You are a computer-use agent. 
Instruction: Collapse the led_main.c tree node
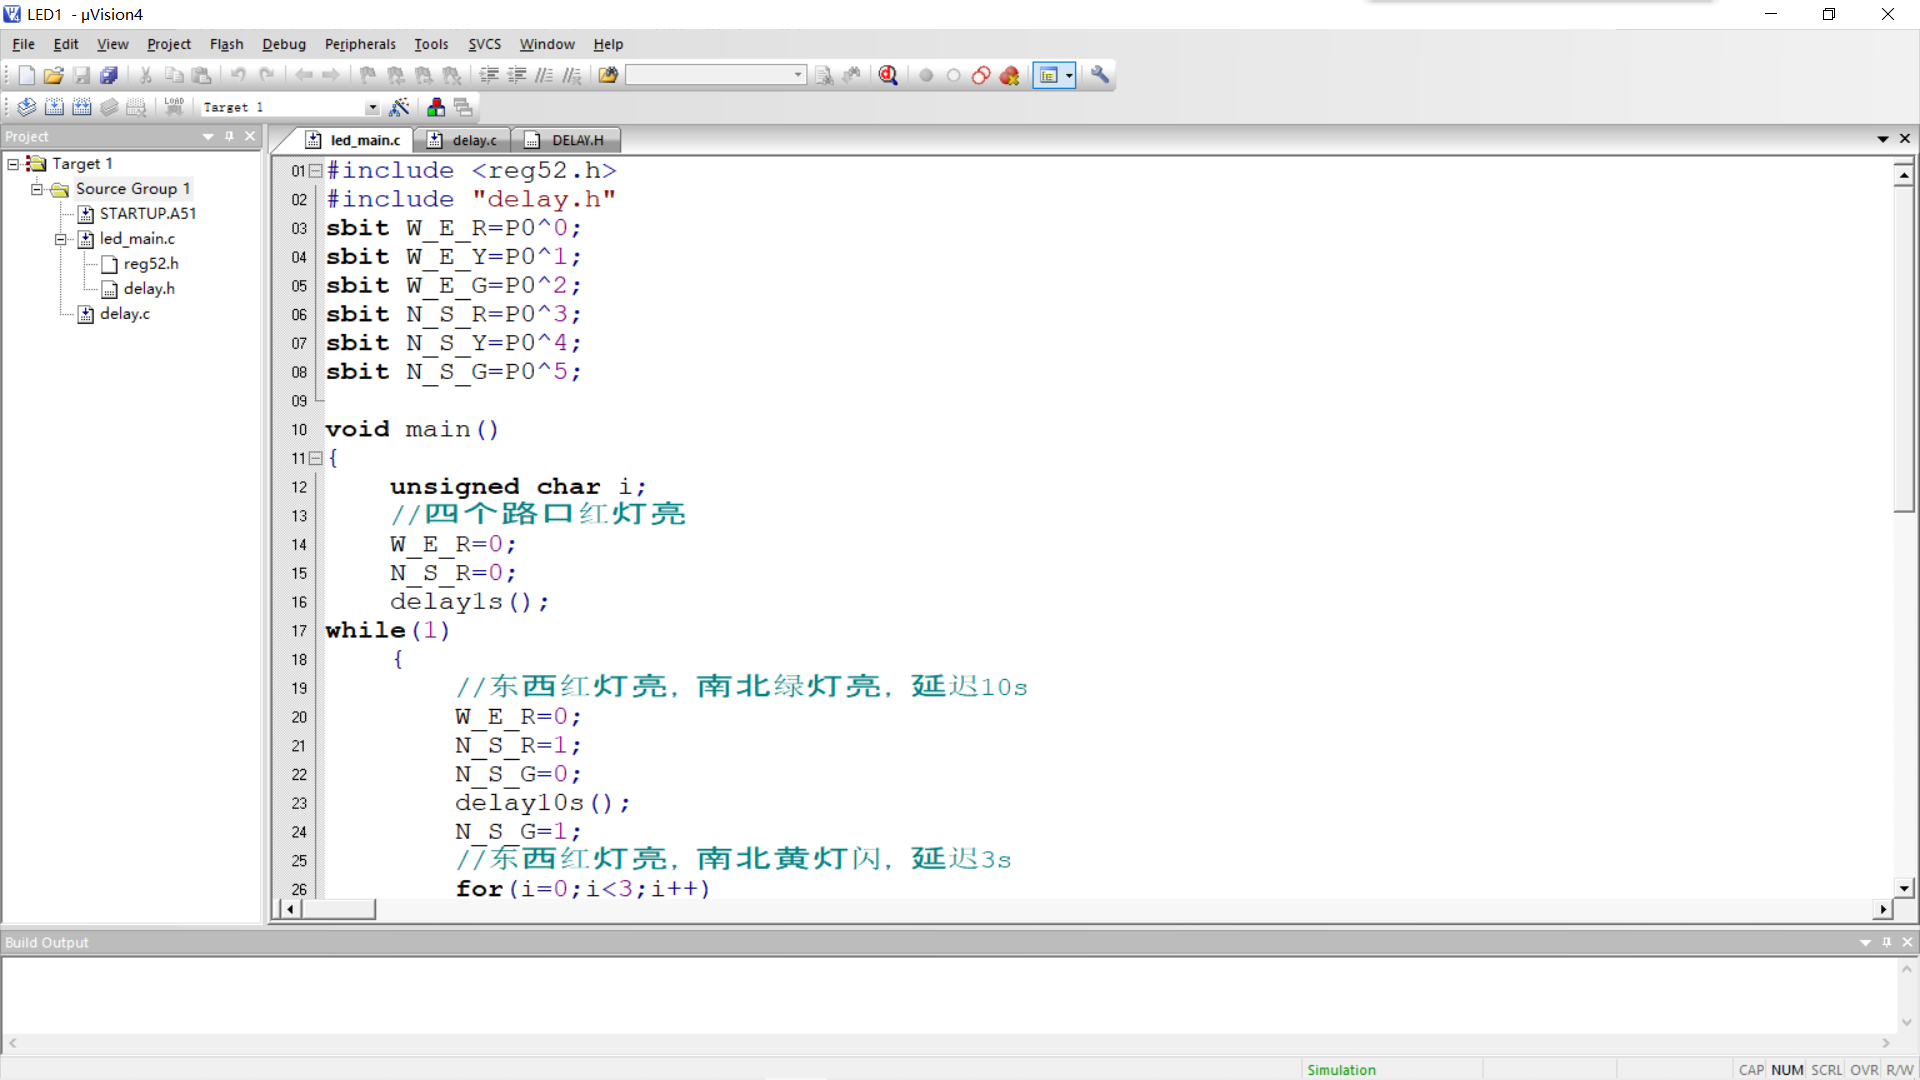(61, 239)
